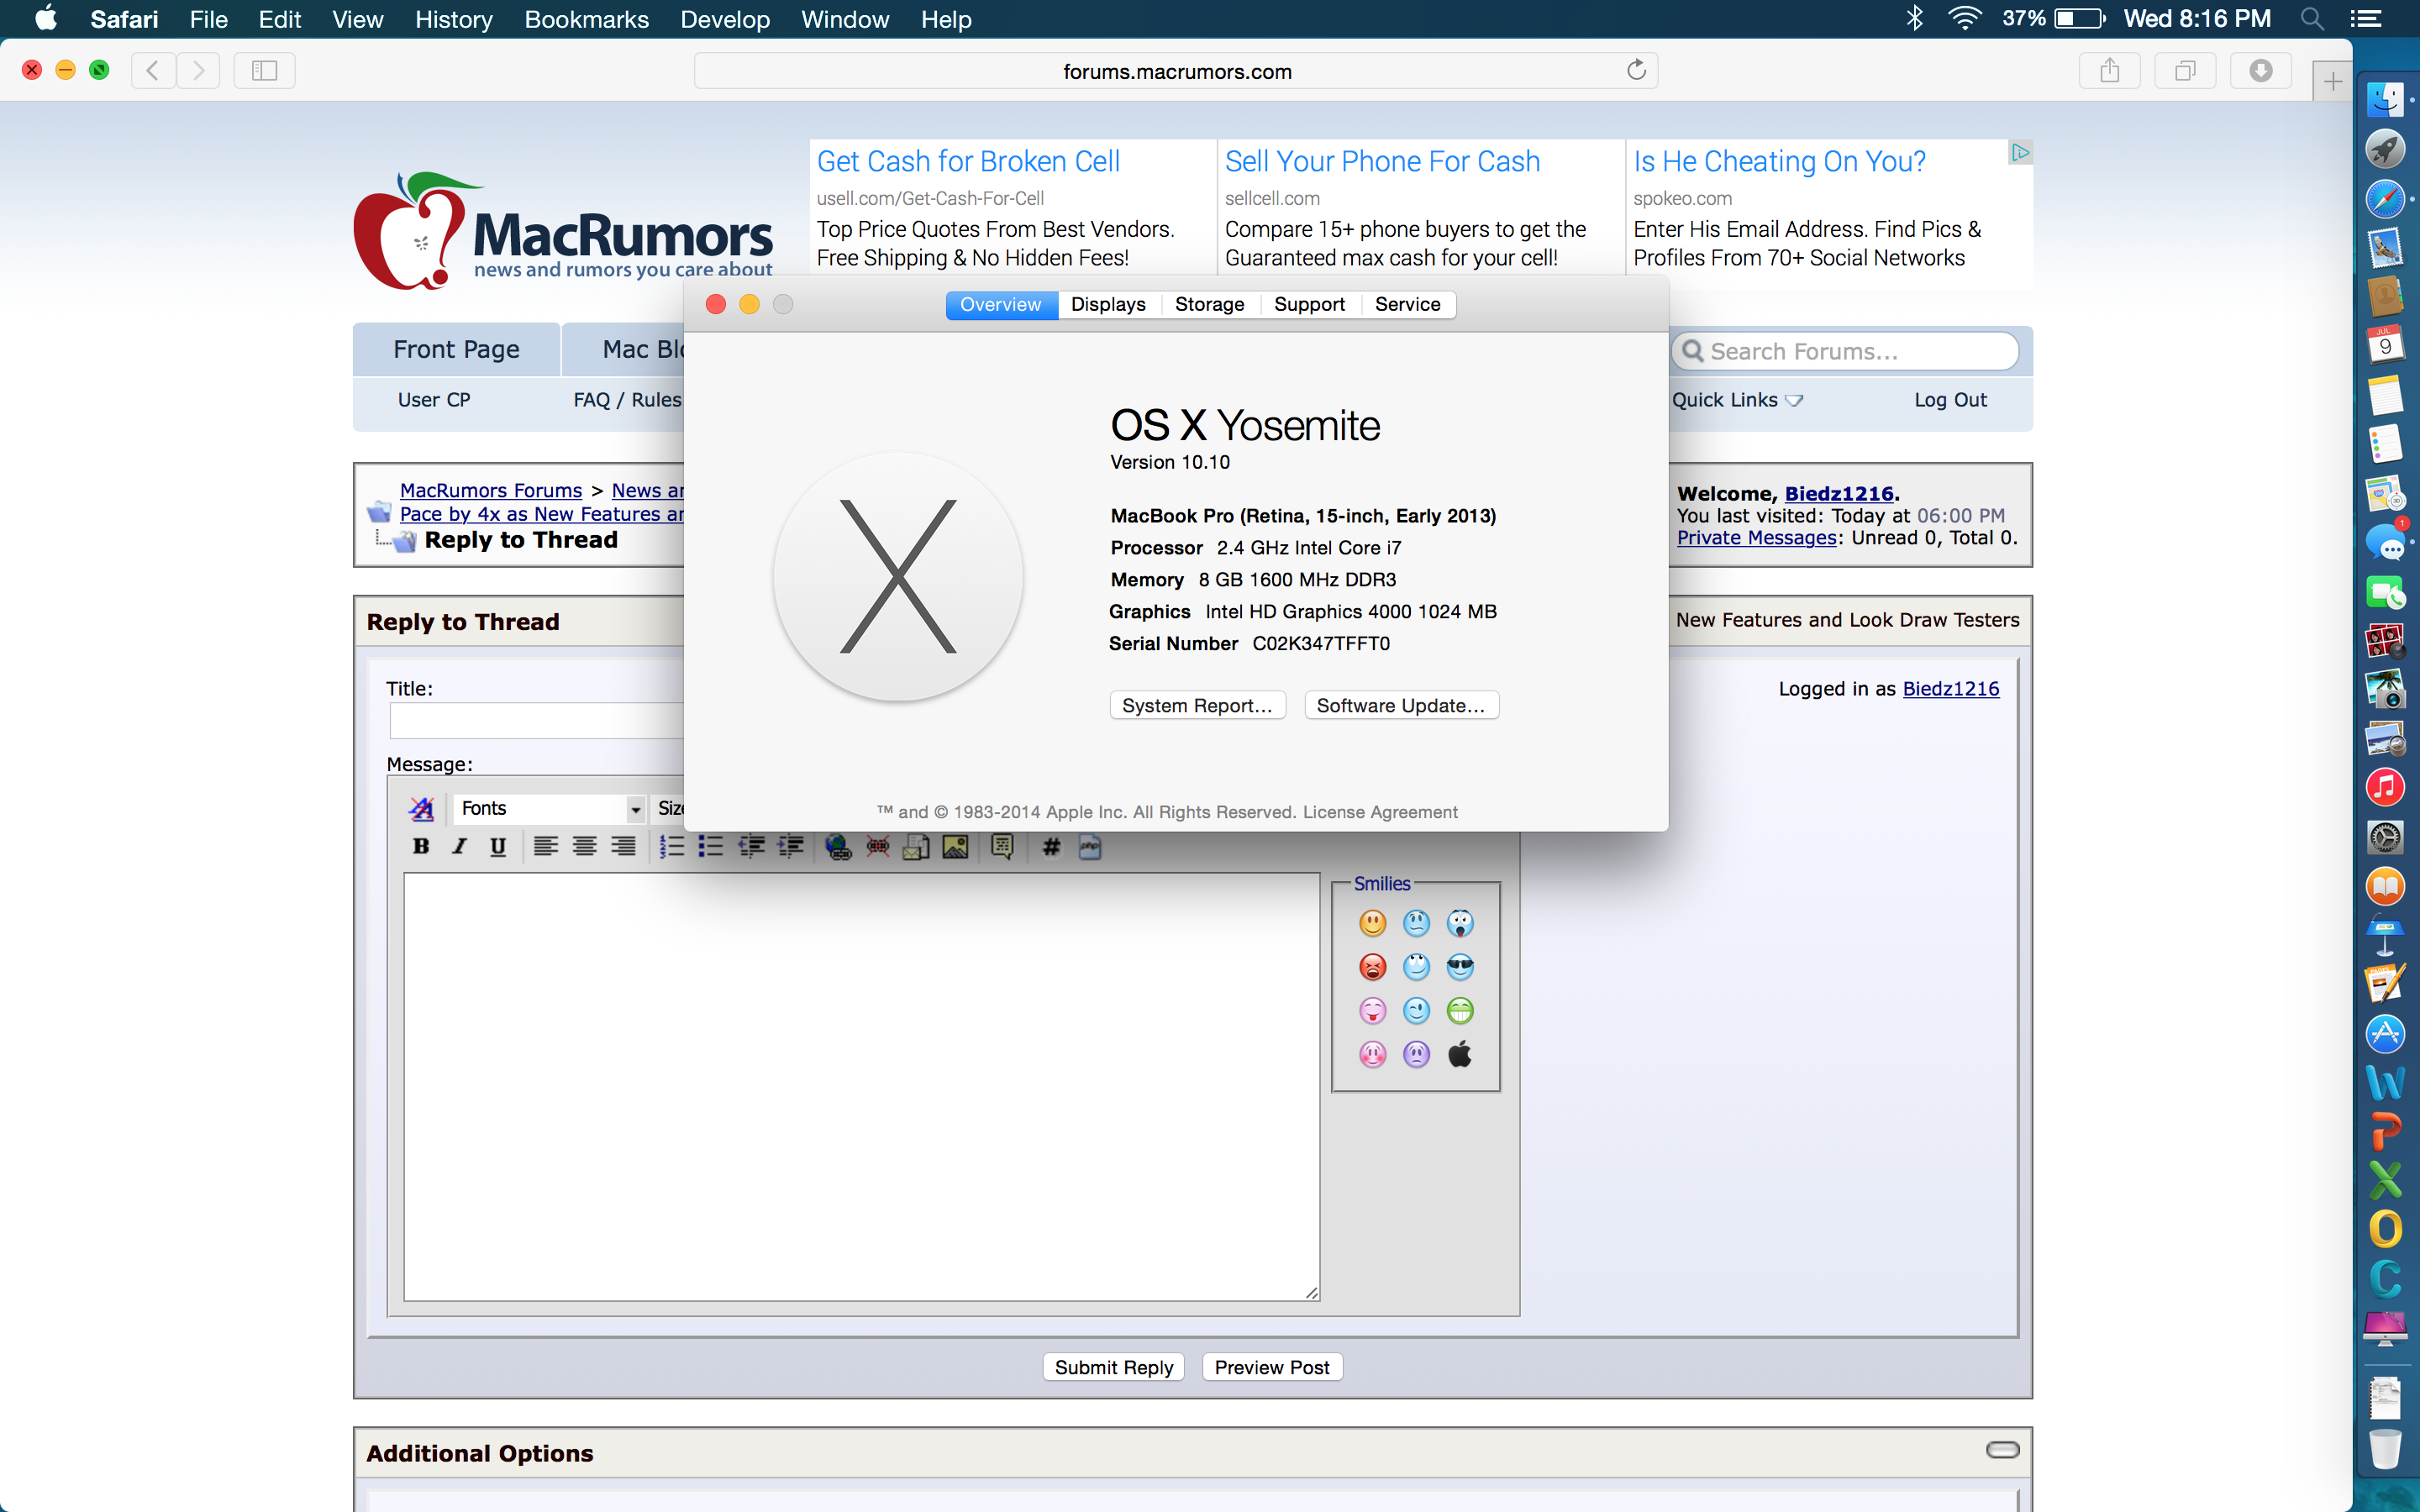Show Safari's sidebar

click(264, 70)
